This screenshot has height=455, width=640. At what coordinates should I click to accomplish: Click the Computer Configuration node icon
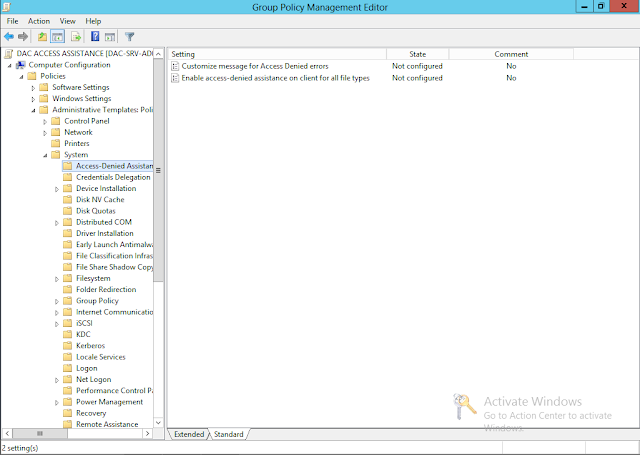(x=20, y=65)
